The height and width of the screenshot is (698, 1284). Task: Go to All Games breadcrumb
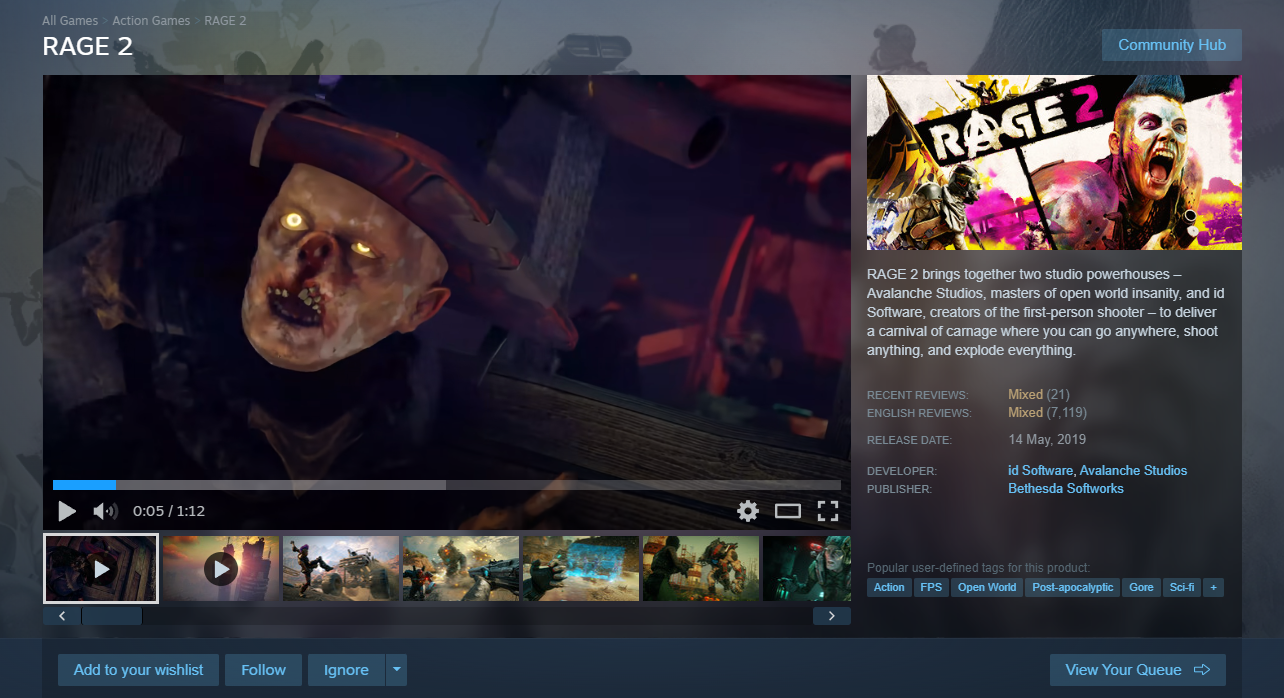(x=70, y=21)
